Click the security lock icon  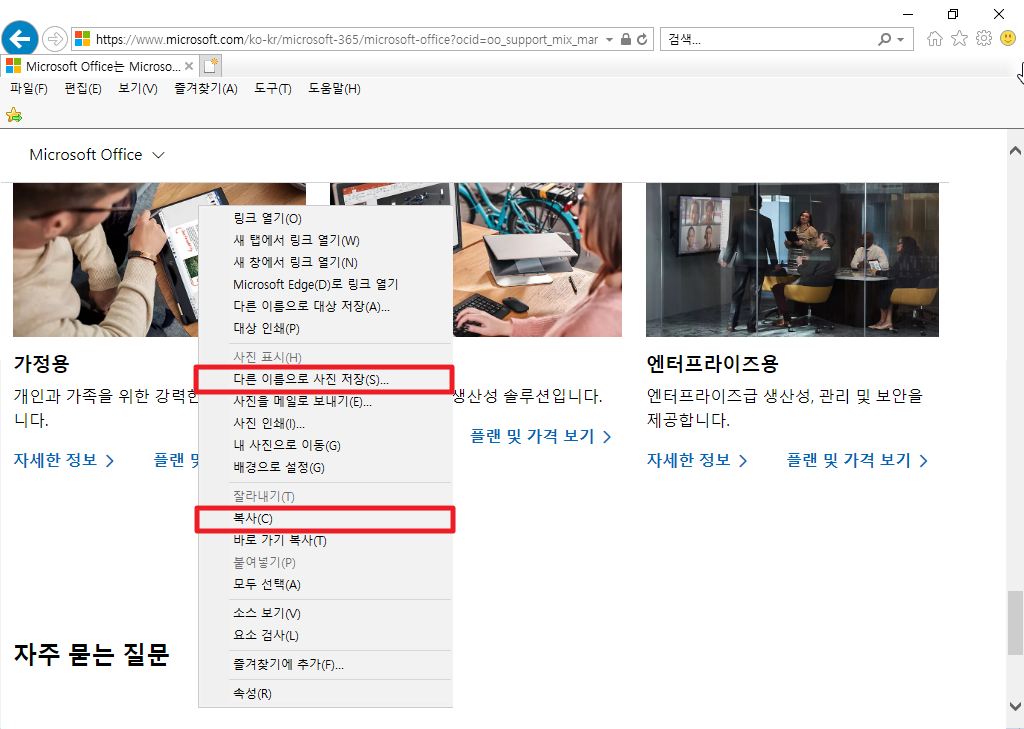click(625, 39)
